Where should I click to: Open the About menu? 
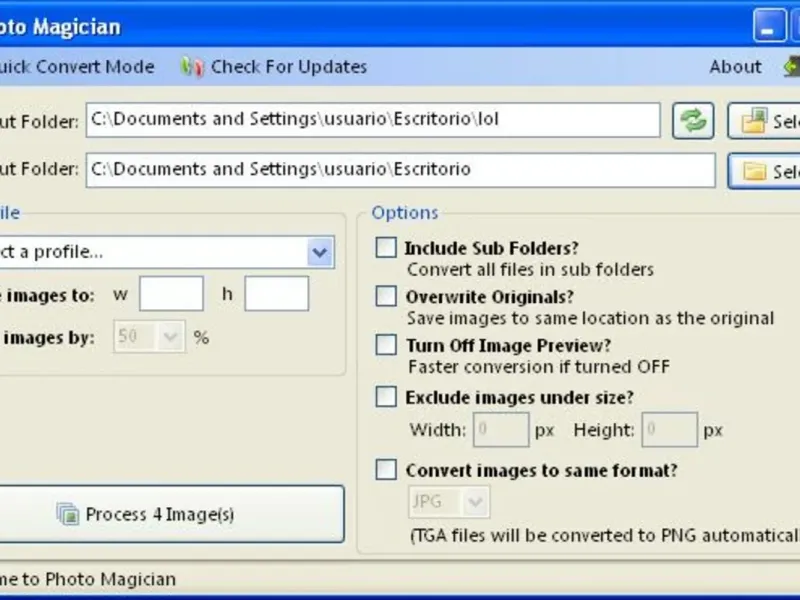pyautogui.click(x=735, y=67)
